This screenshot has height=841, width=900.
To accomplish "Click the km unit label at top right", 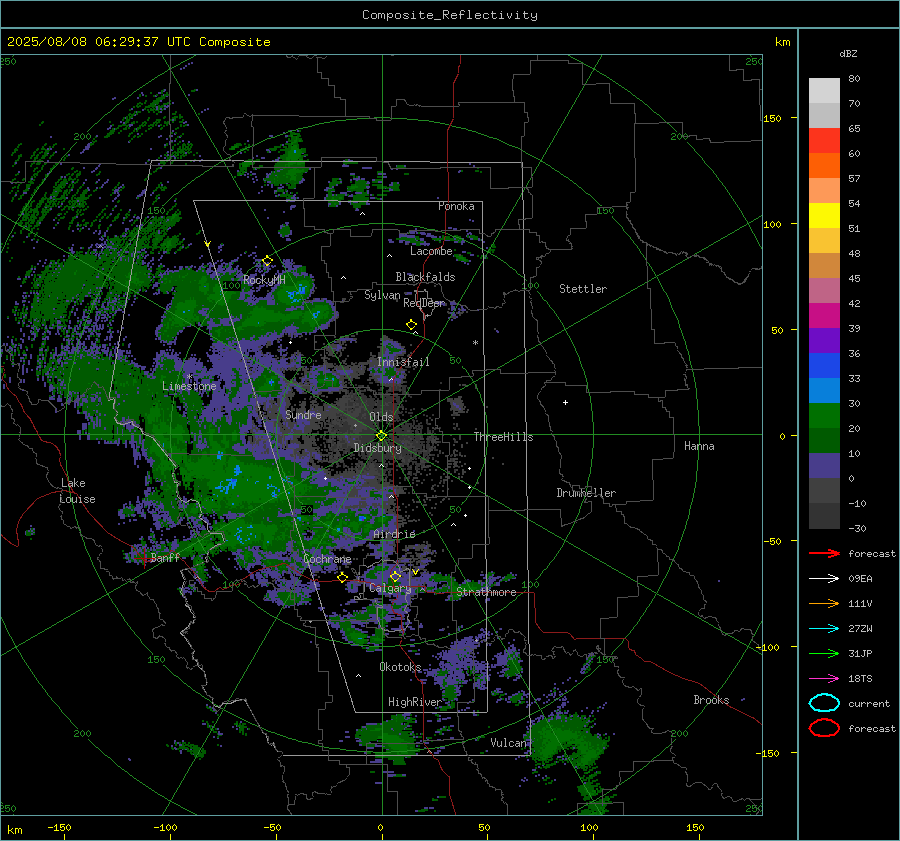I will tap(782, 42).
